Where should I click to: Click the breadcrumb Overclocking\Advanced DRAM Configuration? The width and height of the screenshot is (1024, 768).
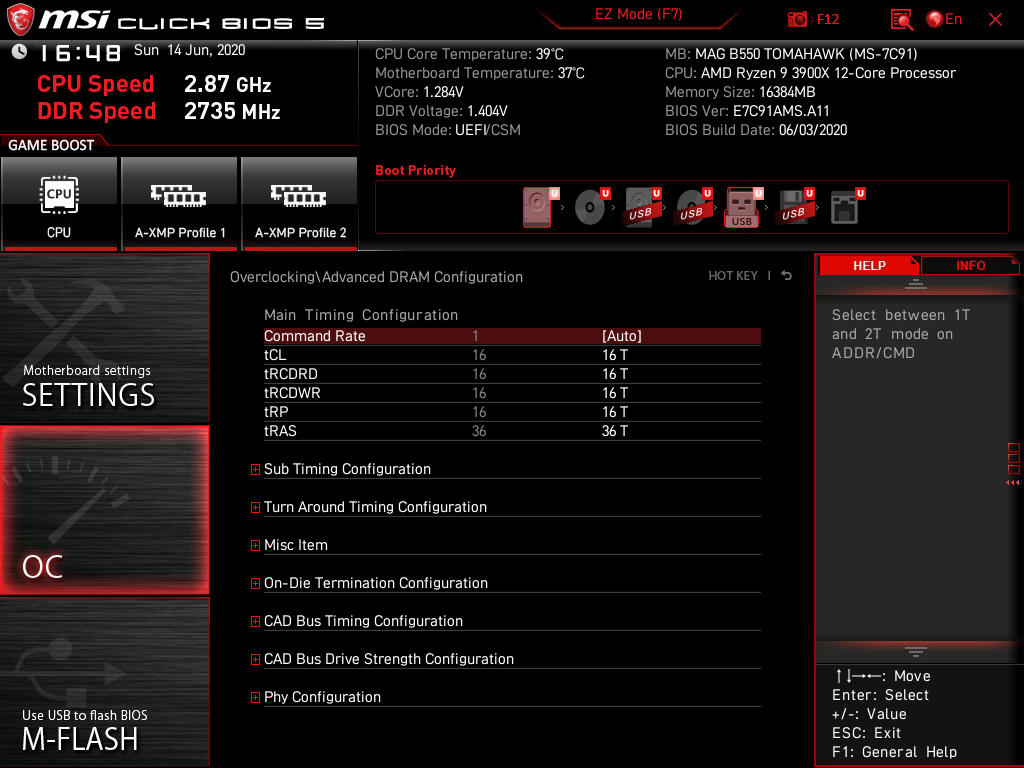point(376,277)
